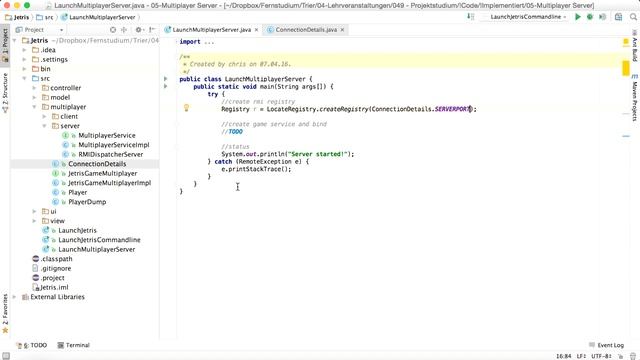Image resolution: width=640 pixels, height=360 pixels.
Task: Expand the client package
Action: tap(44, 116)
